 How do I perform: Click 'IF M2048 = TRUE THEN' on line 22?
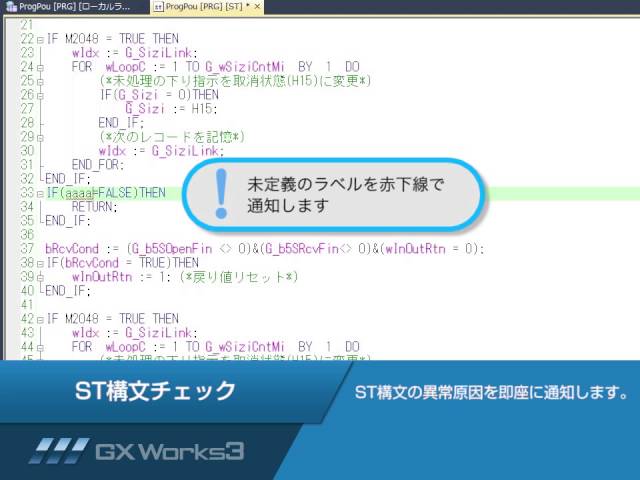click(113, 39)
